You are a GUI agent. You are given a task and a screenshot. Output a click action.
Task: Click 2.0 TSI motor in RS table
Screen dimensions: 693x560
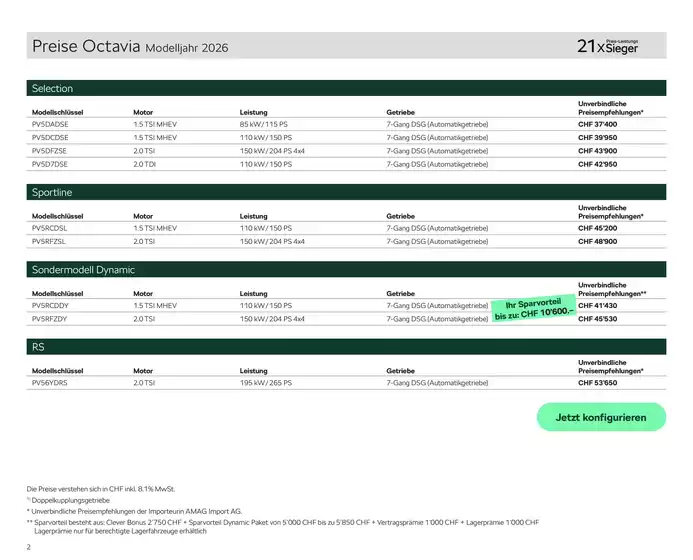click(x=144, y=383)
